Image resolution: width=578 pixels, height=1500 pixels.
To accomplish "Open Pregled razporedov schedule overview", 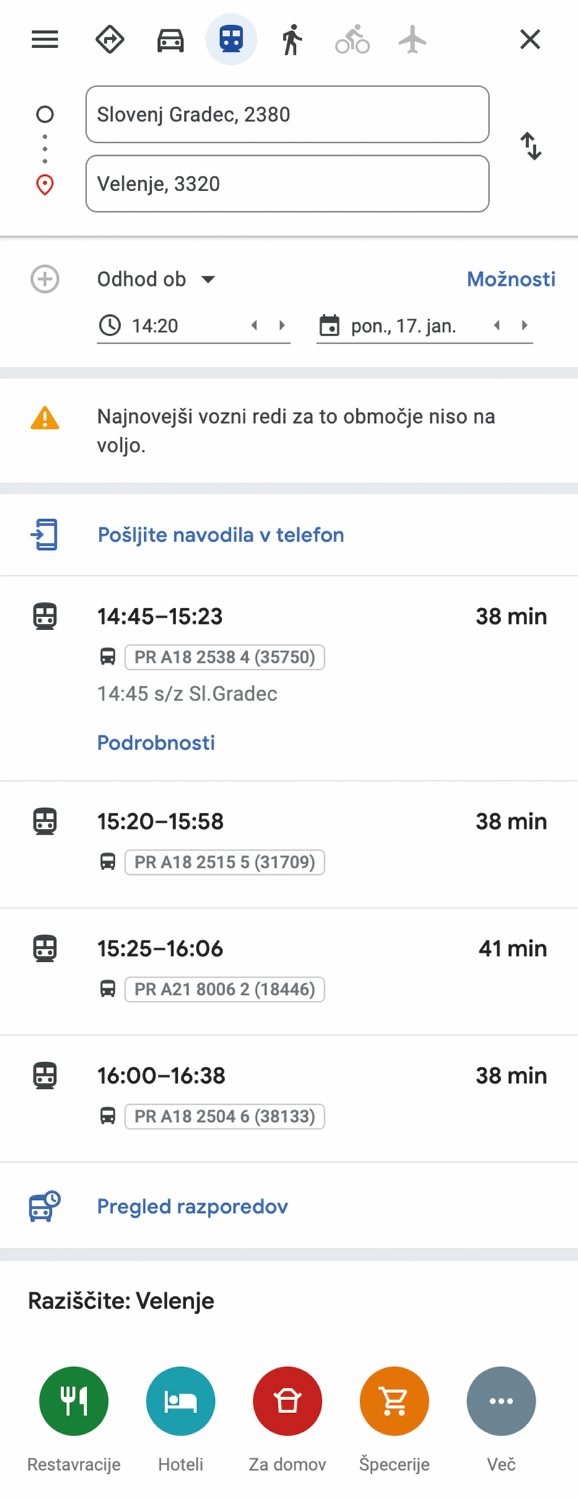I will (x=192, y=1206).
